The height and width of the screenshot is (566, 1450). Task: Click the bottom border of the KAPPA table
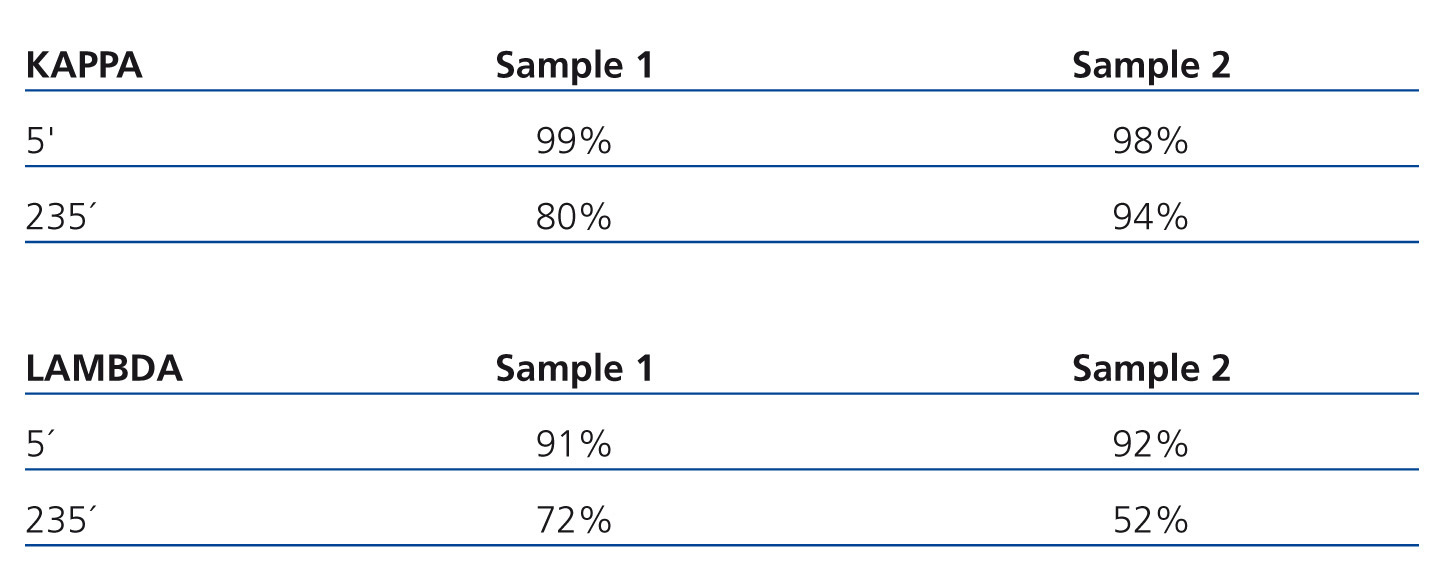point(722,242)
